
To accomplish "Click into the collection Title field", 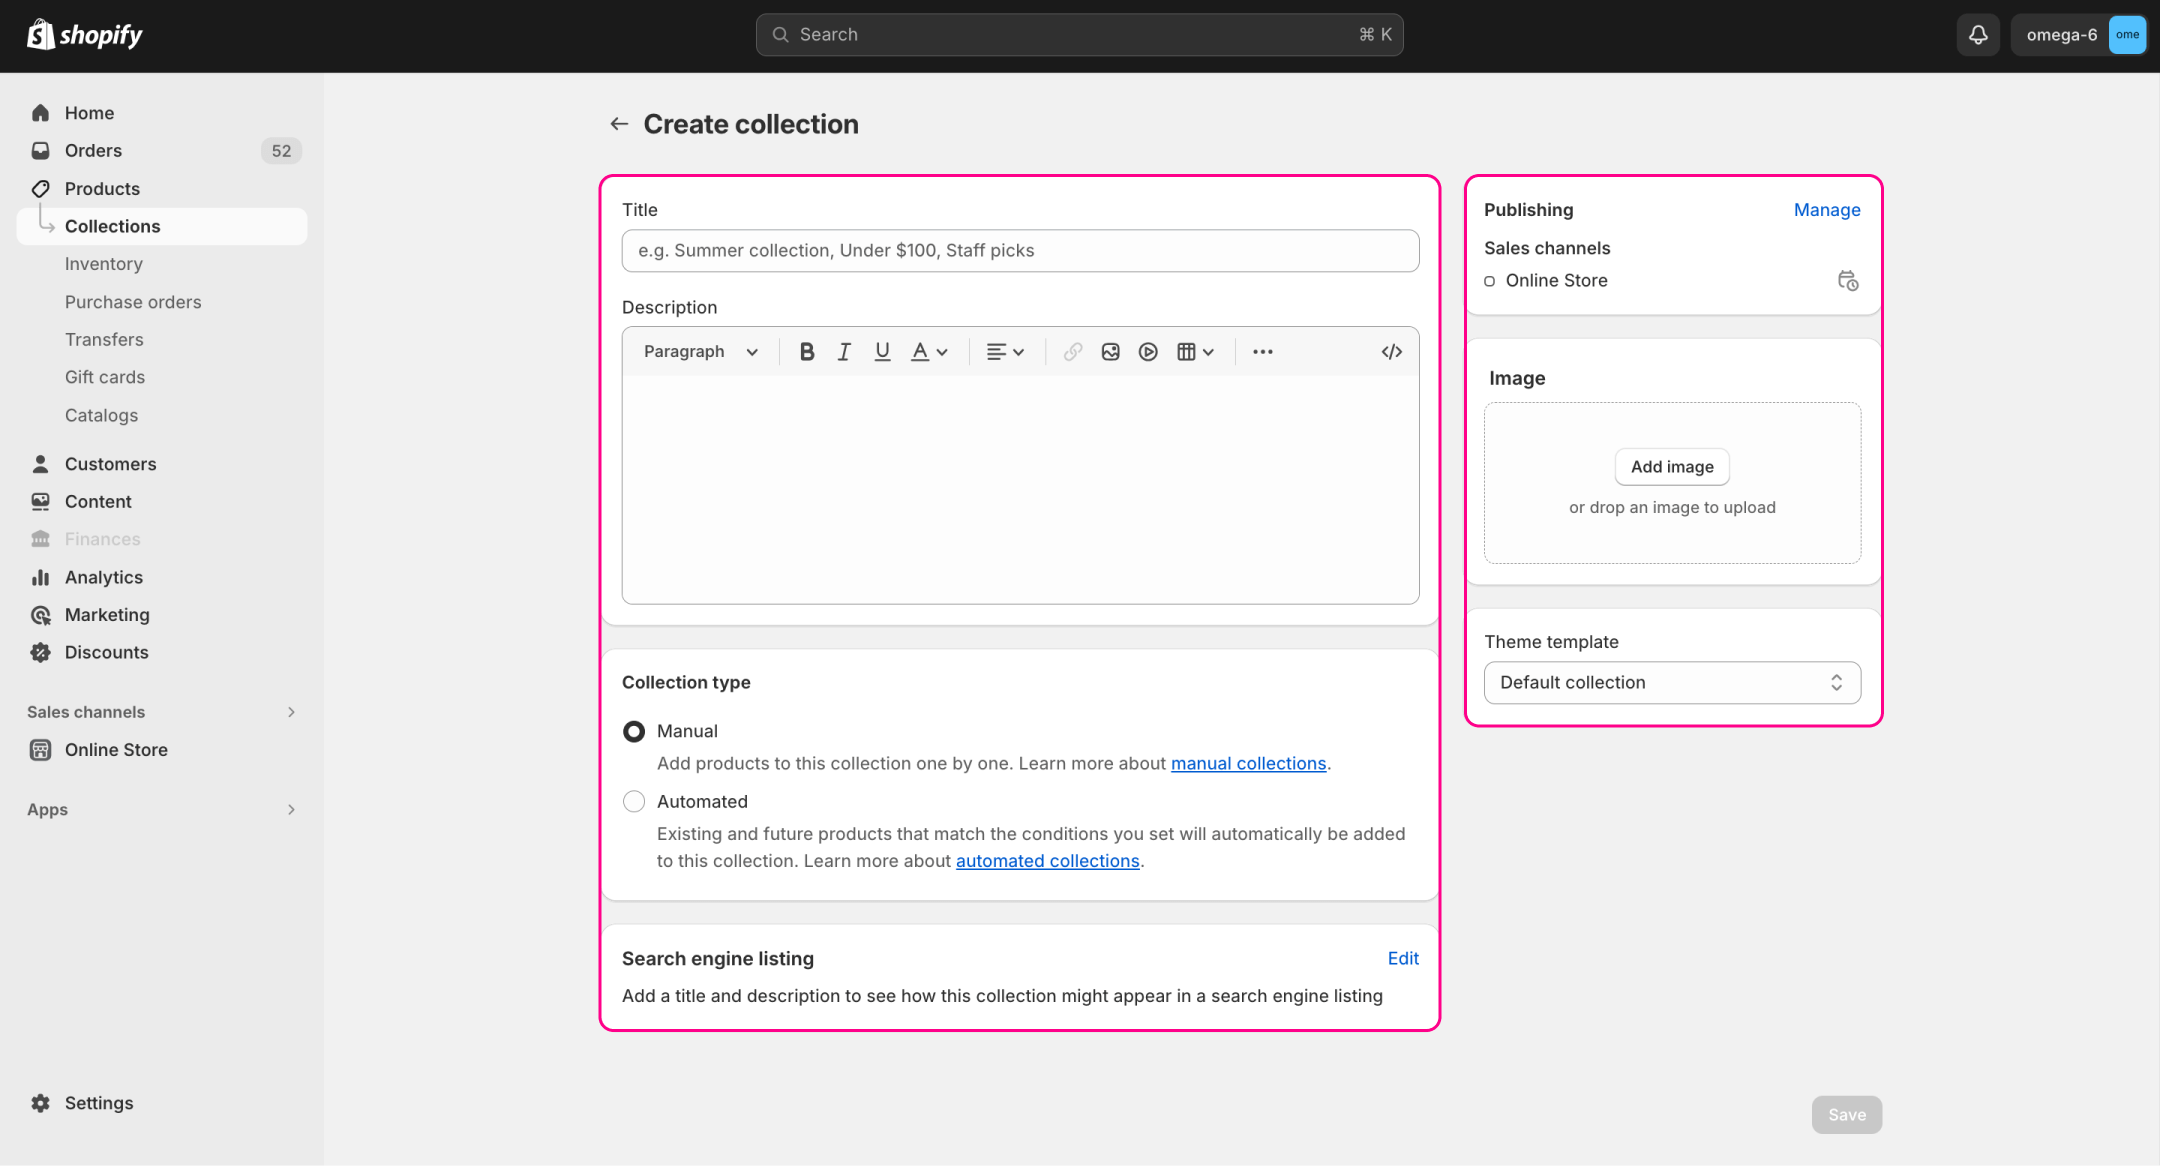I will [1020, 250].
